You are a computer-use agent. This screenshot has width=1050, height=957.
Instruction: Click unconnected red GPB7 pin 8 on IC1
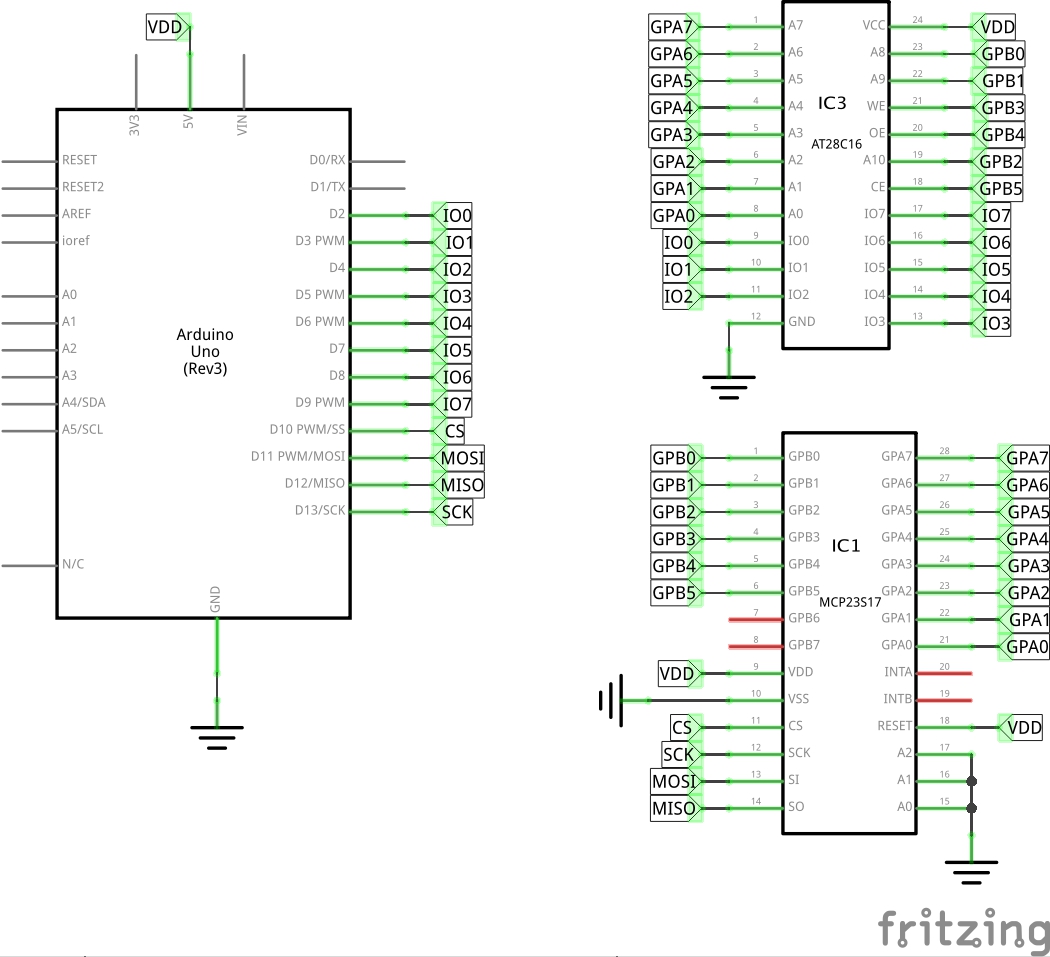(756, 647)
